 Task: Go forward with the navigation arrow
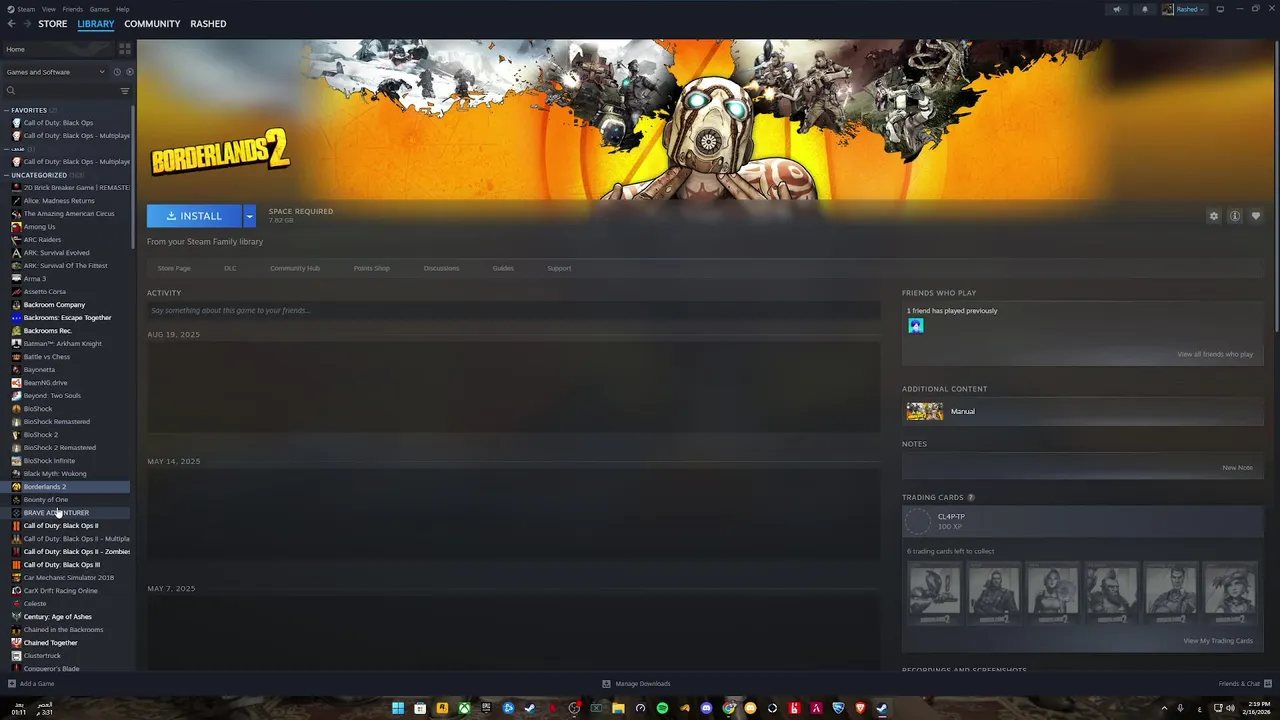26,23
